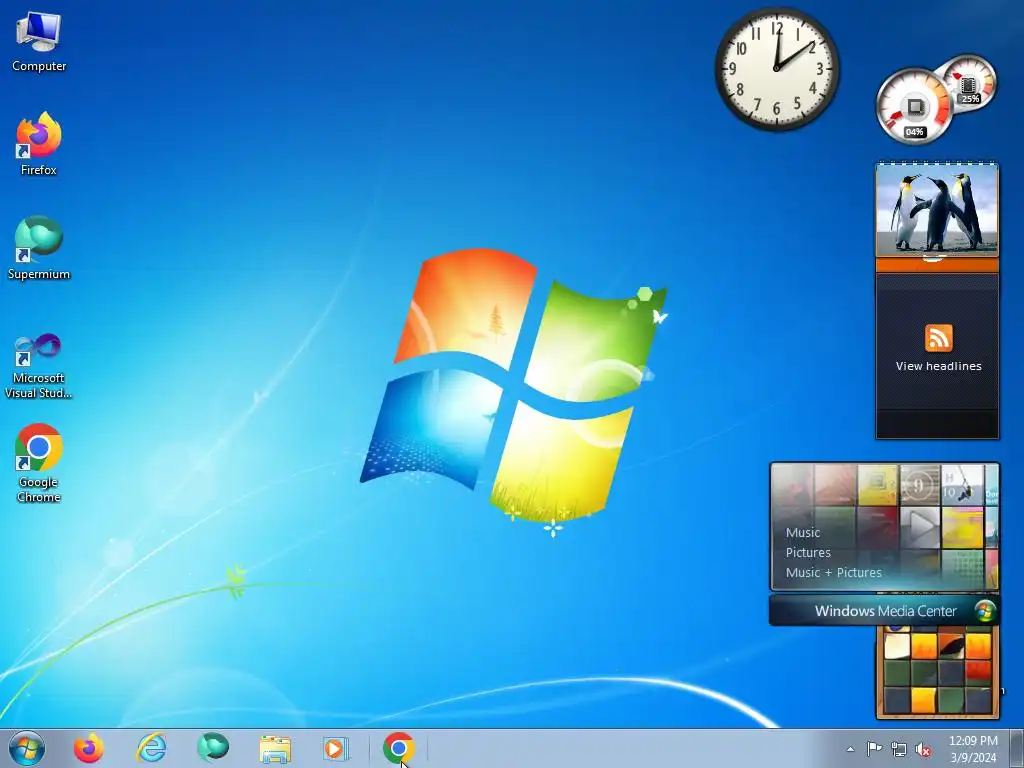1024x768 pixels.
Task: Click the play arrow tile in Media Center
Action: point(920,526)
